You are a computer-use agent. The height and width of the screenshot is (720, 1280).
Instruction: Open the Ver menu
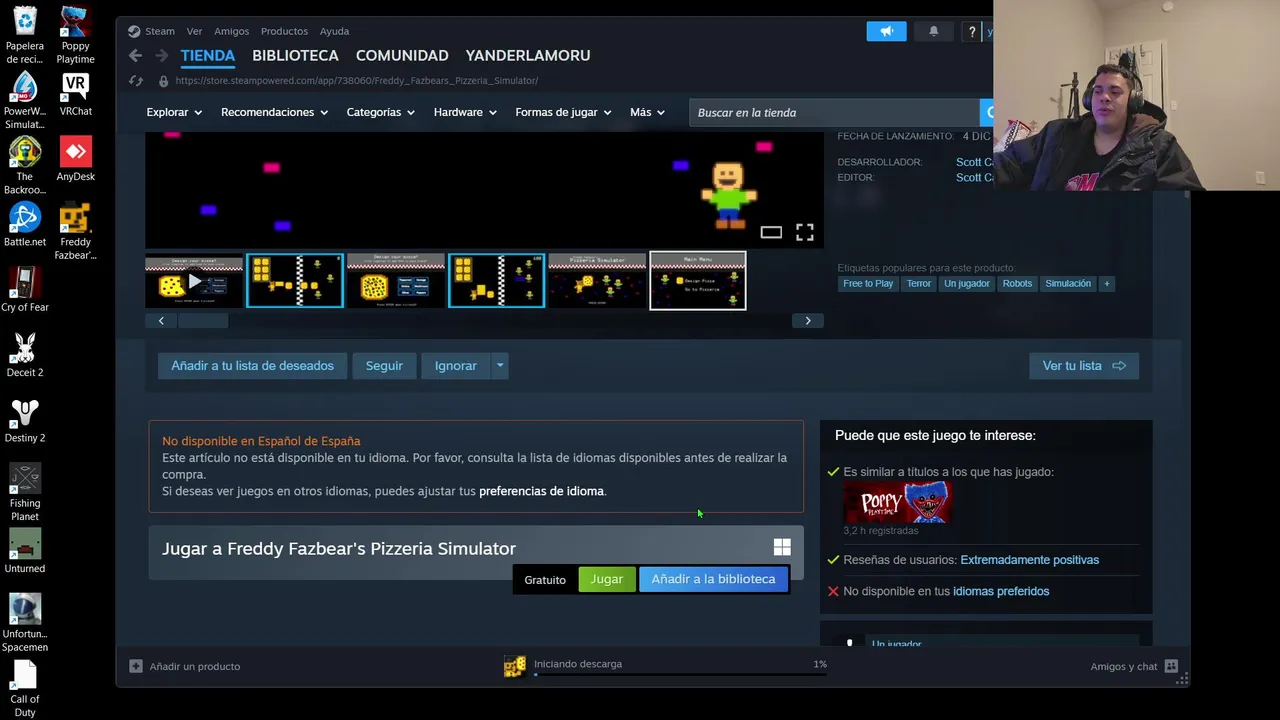point(194,31)
